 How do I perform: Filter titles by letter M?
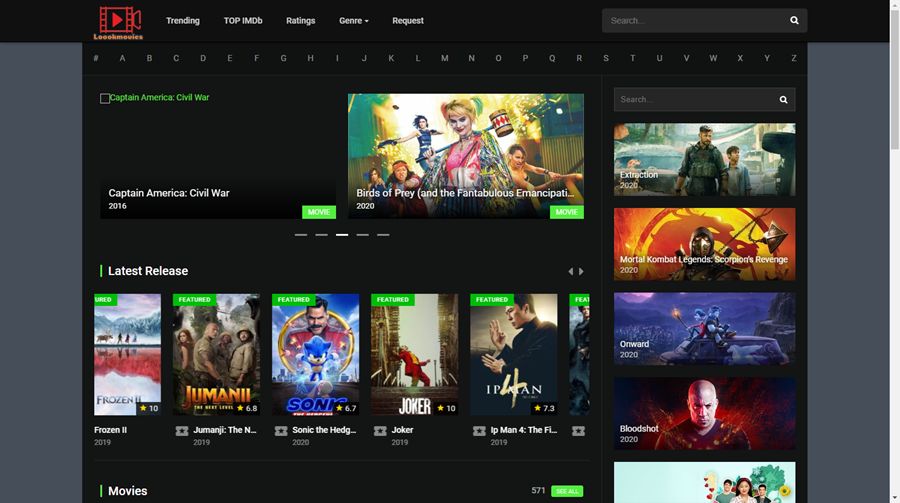coord(444,59)
